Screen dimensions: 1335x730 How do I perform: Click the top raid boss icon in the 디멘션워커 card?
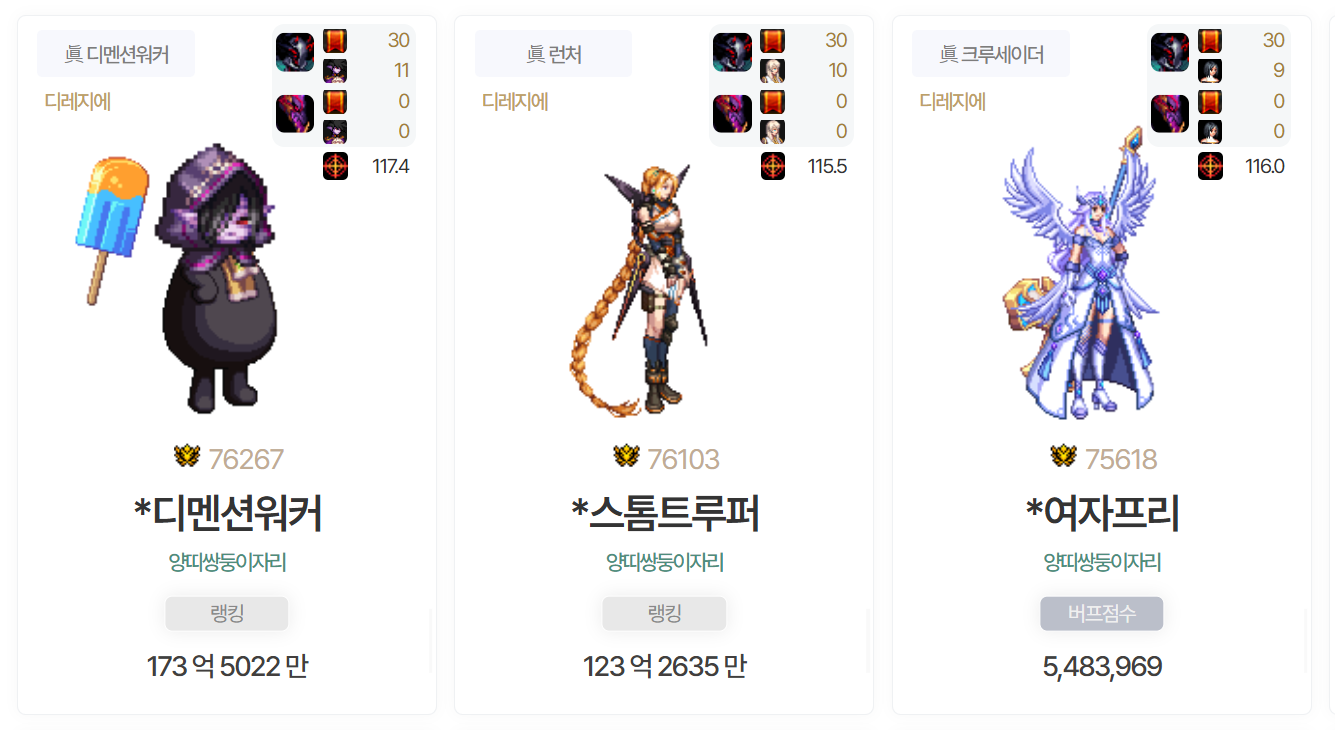tap(295, 53)
